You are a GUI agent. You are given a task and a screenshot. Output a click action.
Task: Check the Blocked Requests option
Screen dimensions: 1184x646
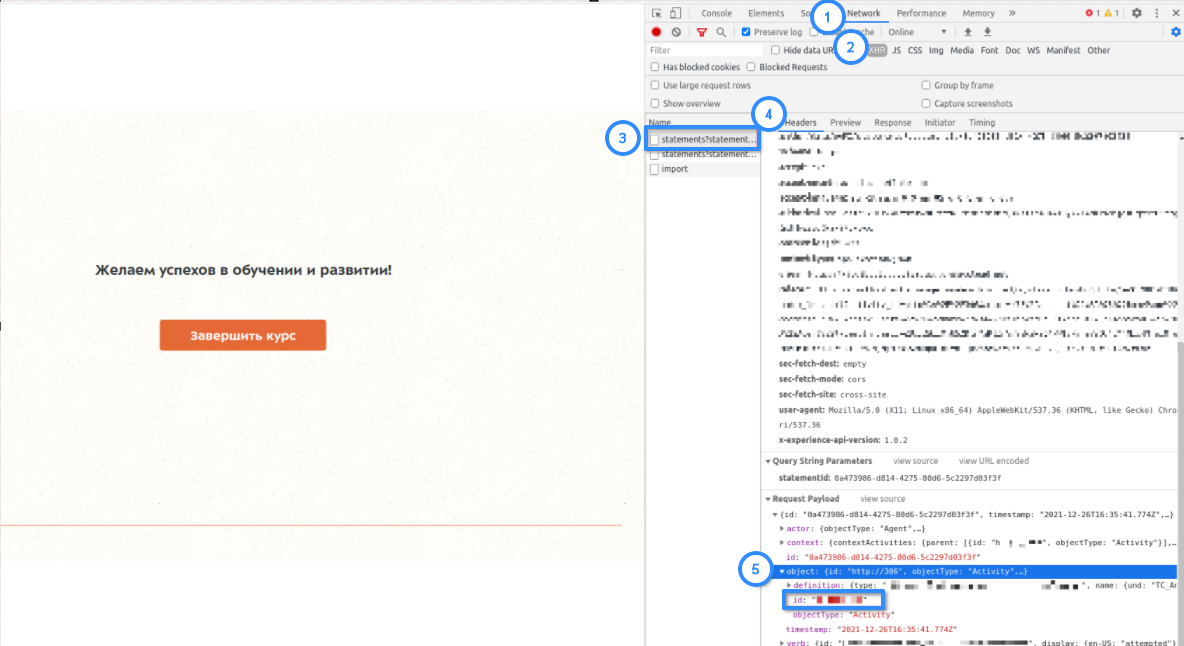(x=751, y=67)
